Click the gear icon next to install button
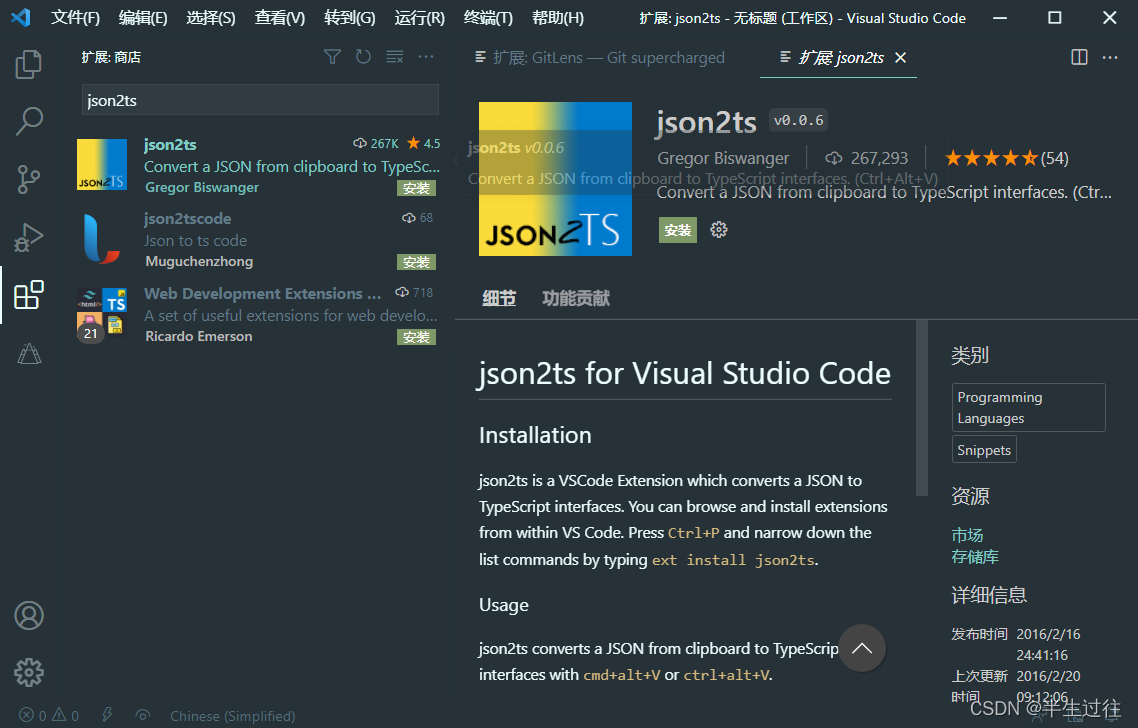Viewport: 1138px width, 728px height. 719,230
